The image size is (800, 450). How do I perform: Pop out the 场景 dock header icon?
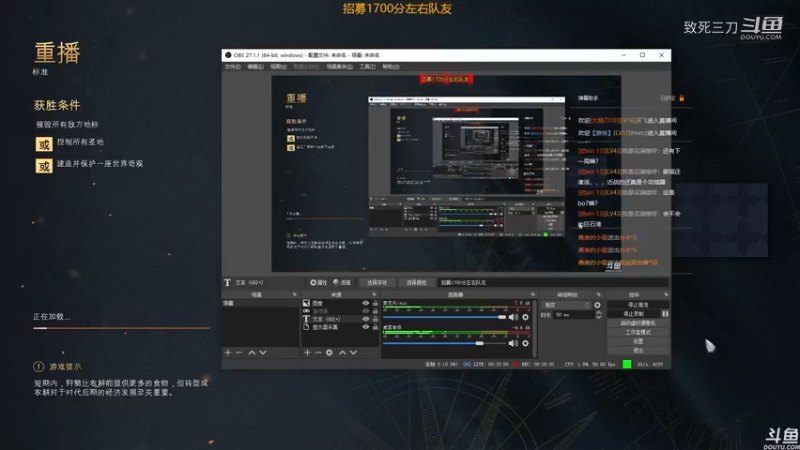294,294
